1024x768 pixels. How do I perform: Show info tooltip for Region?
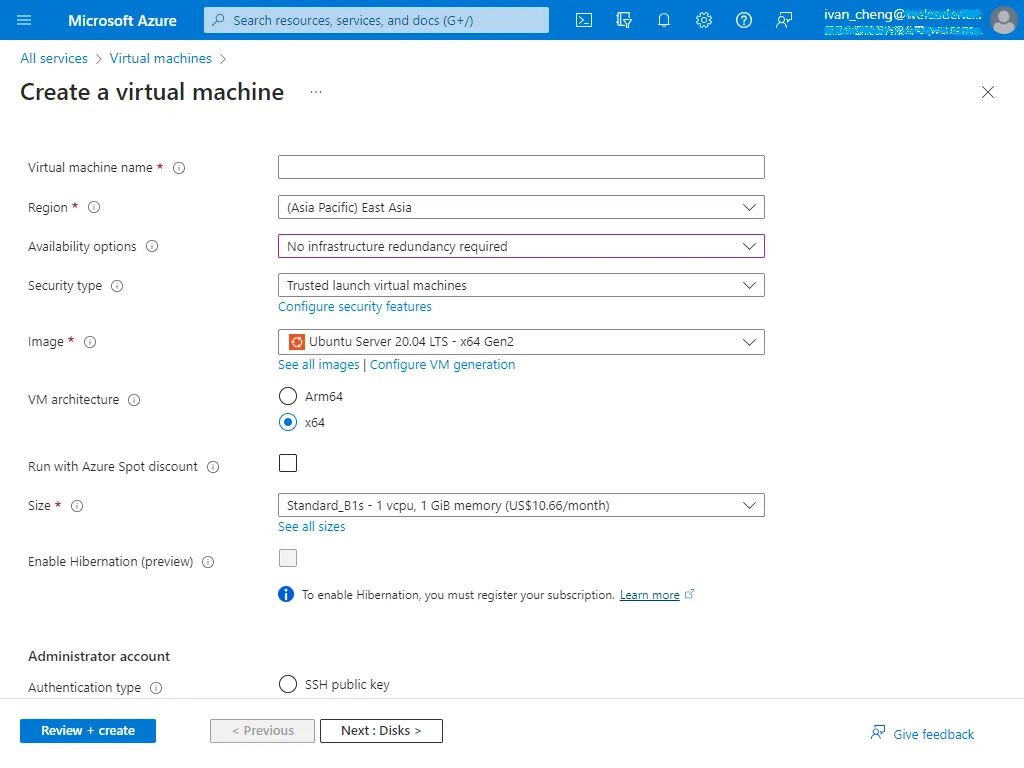94,207
